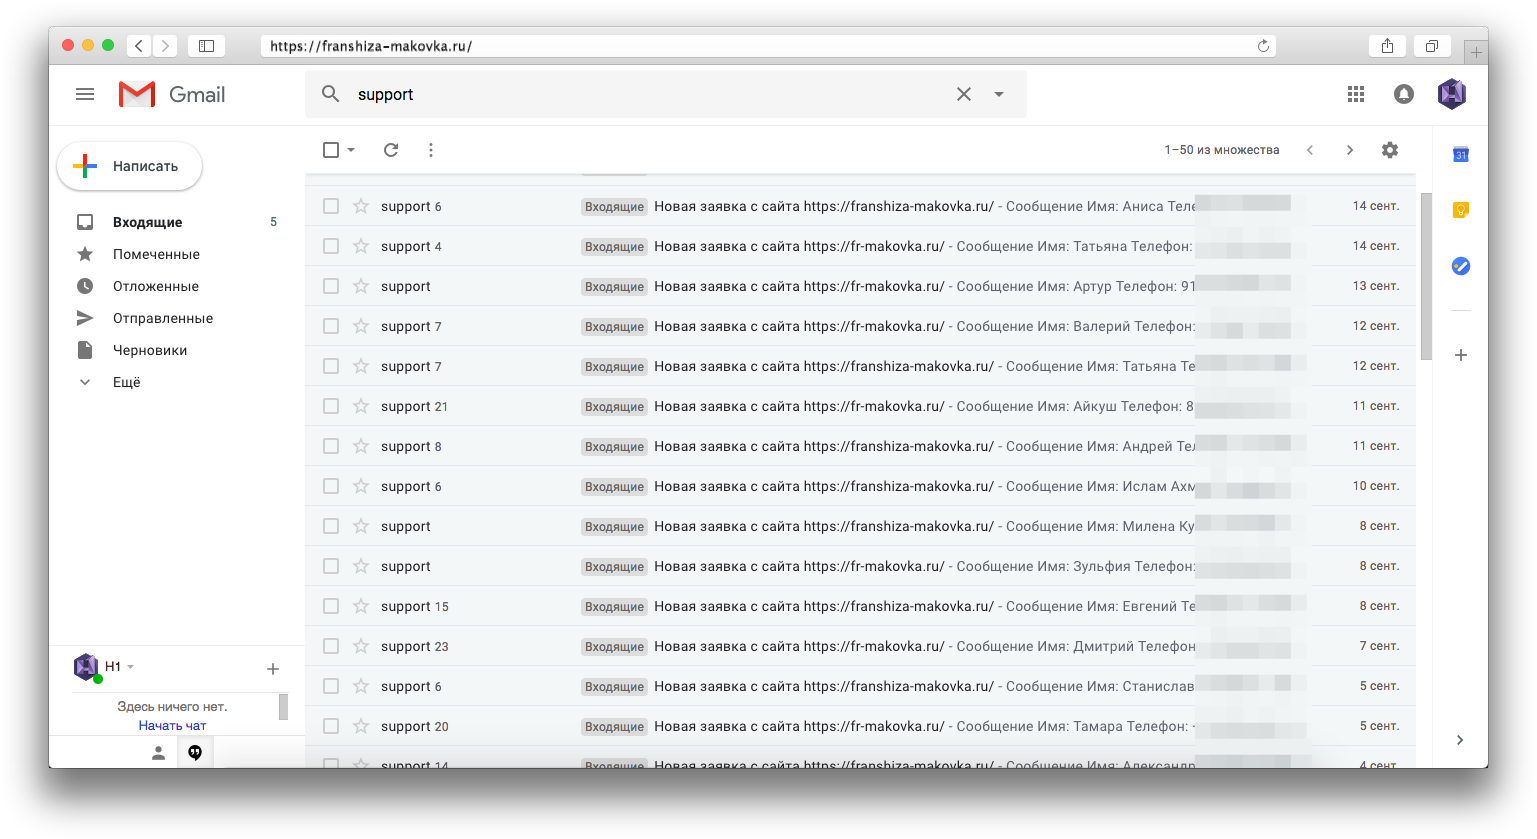Select checkbox for Артур email
1537x839 pixels.
point(331,286)
